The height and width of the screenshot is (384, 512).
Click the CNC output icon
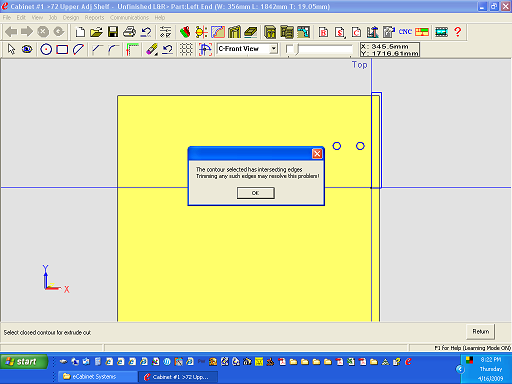(405, 32)
